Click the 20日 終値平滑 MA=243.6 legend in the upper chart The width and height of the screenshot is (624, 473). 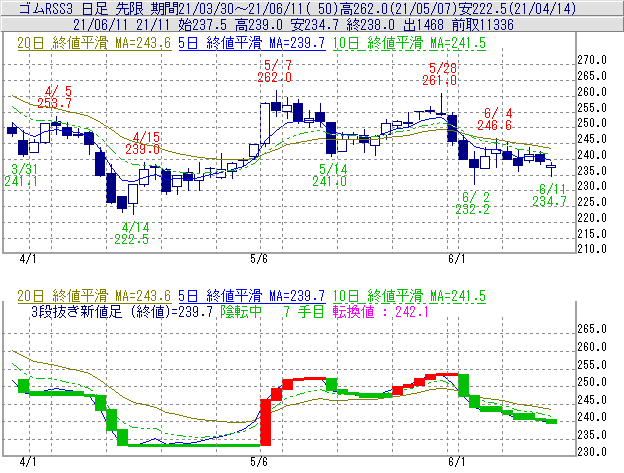click(94, 43)
